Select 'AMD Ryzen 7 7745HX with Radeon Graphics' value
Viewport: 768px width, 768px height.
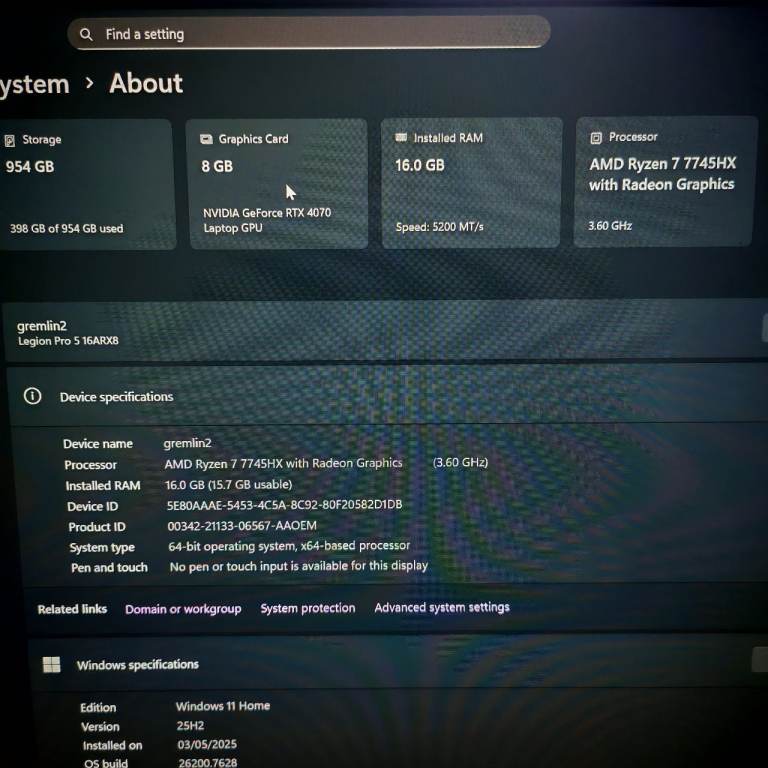click(x=284, y=463)
